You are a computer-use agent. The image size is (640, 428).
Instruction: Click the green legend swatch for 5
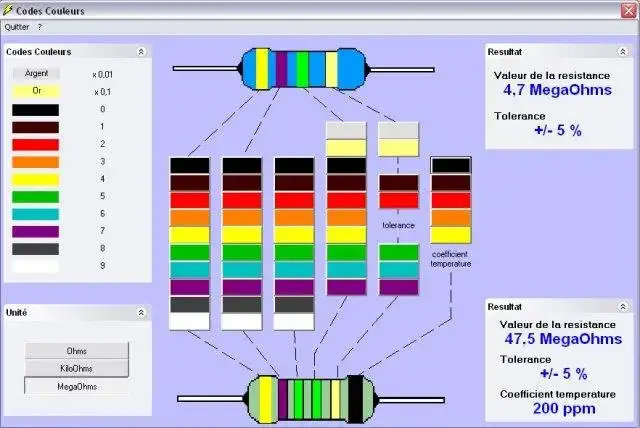pos(36,197)
